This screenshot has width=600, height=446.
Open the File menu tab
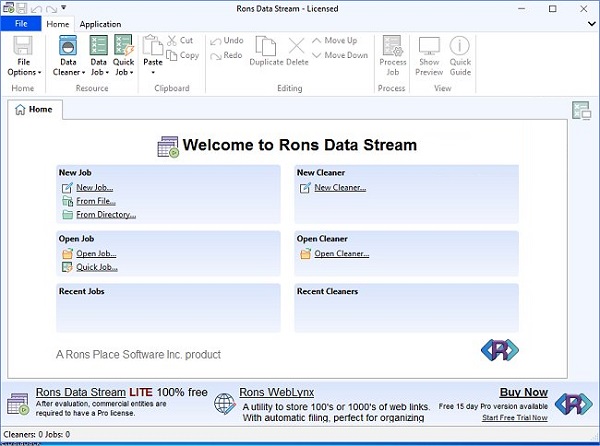tap(21, 24)
